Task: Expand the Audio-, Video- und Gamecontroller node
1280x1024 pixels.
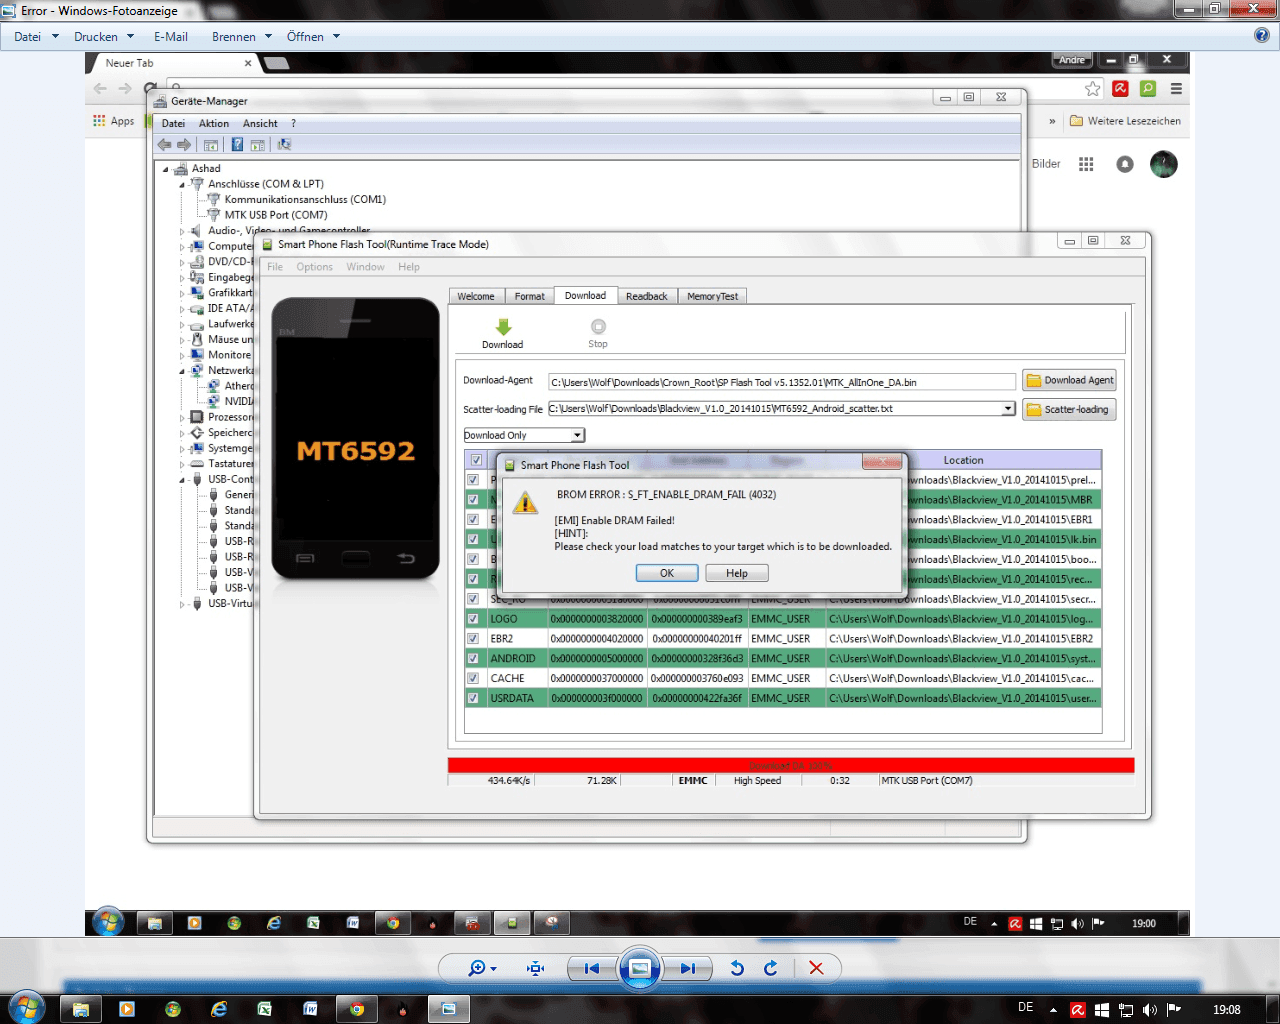Action: [182, 231]
